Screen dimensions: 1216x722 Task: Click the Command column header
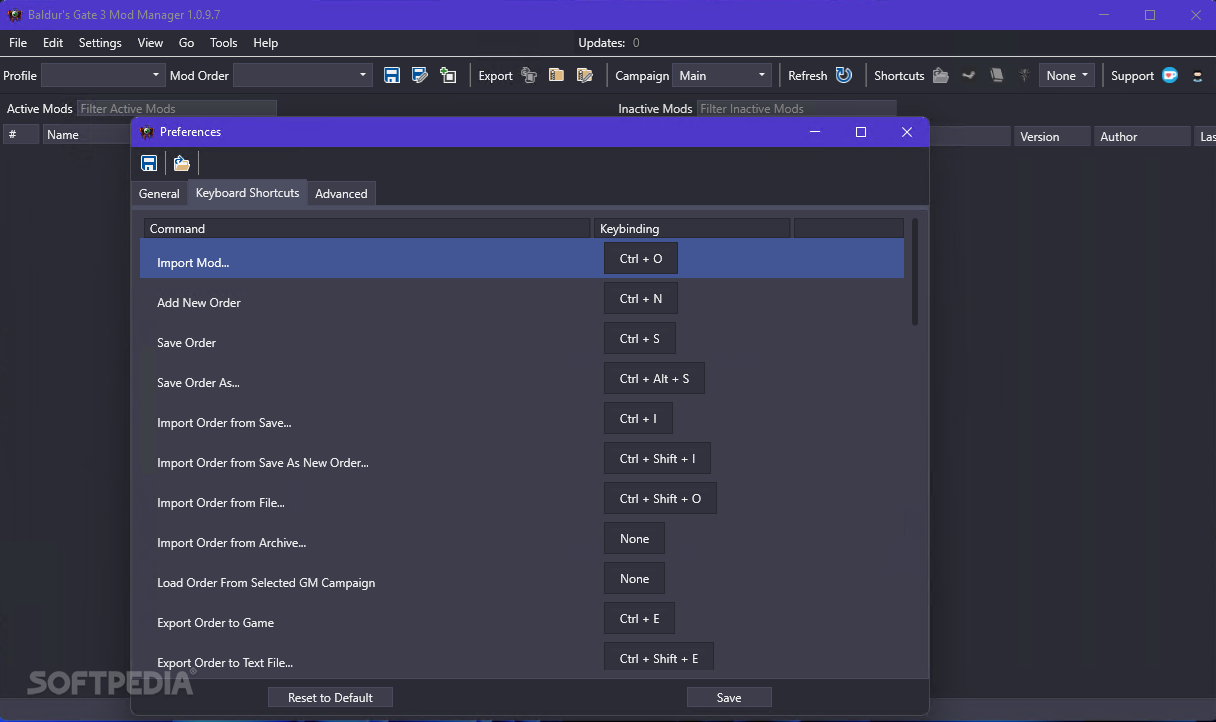click(367, 229)
